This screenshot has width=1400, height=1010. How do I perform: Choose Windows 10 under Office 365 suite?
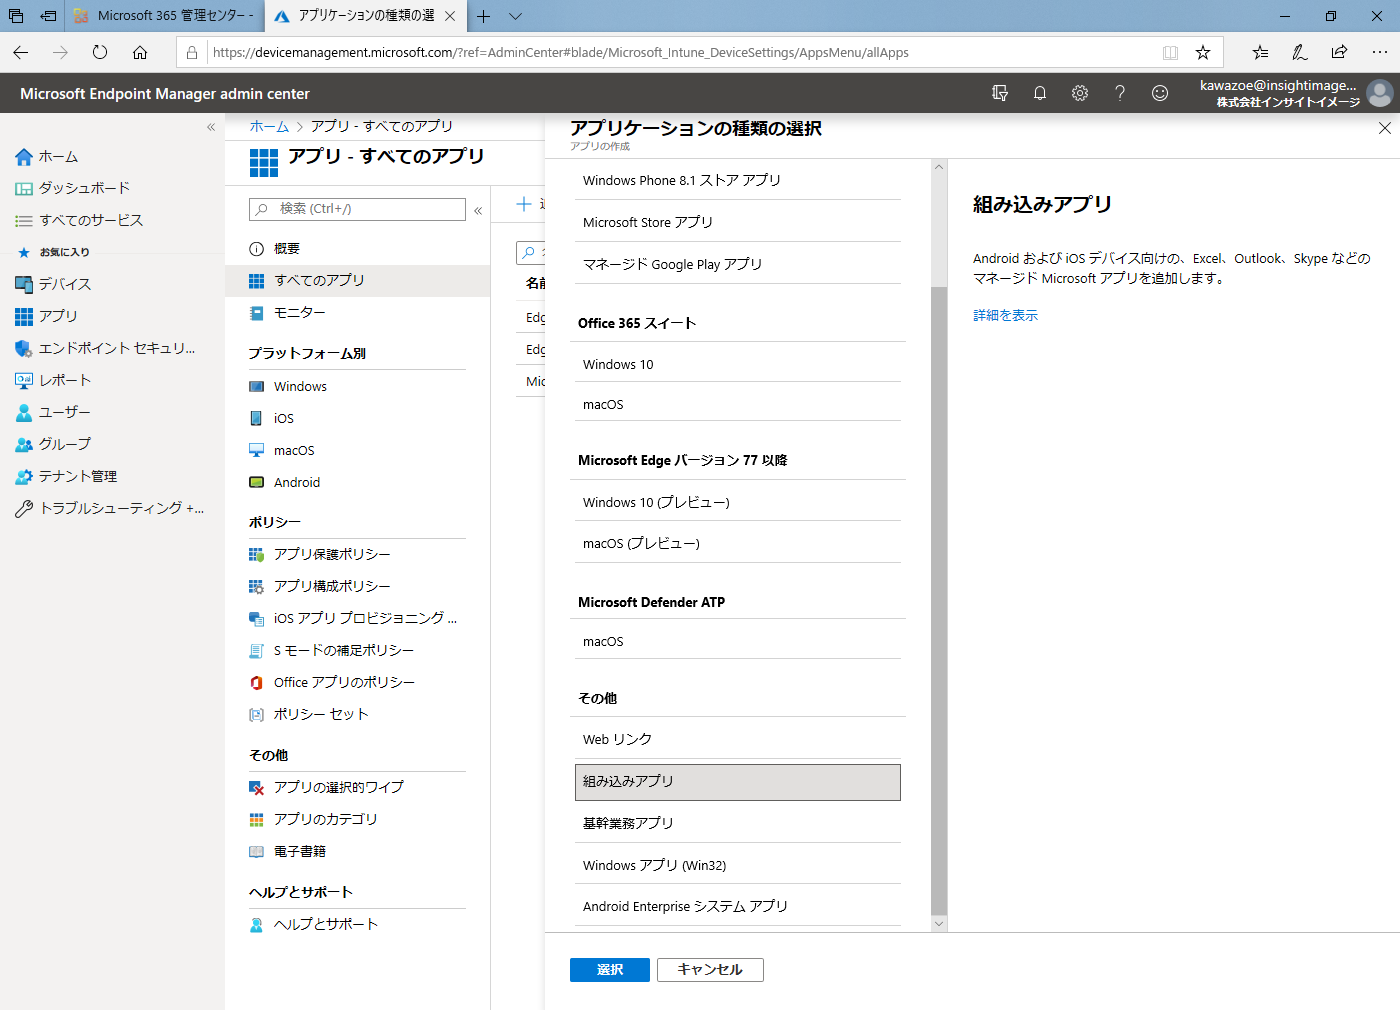pyautogui.click(x=738, y=365)
